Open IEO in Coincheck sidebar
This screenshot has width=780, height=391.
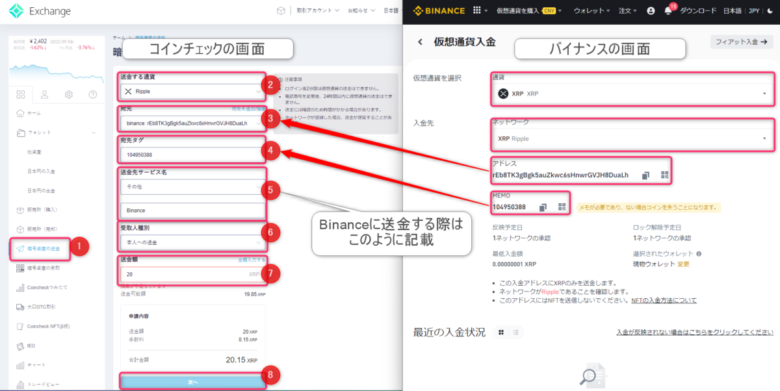[26, 346]
